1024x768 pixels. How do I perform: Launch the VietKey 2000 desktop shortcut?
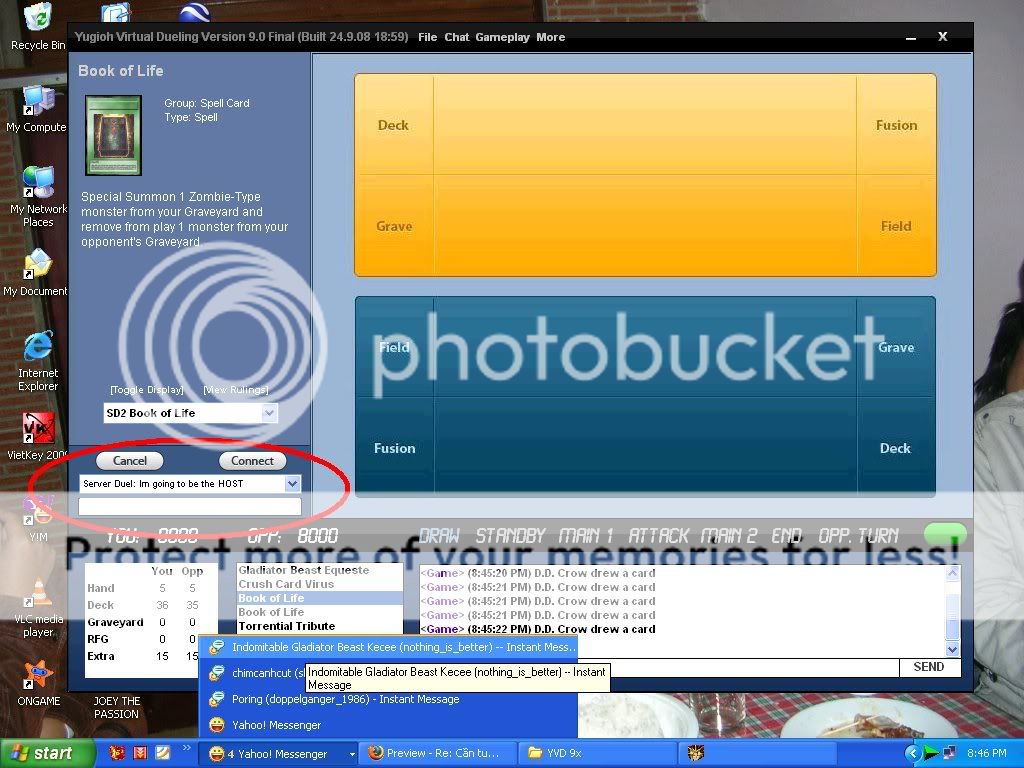pyautogui.click(x=37, y=436)
